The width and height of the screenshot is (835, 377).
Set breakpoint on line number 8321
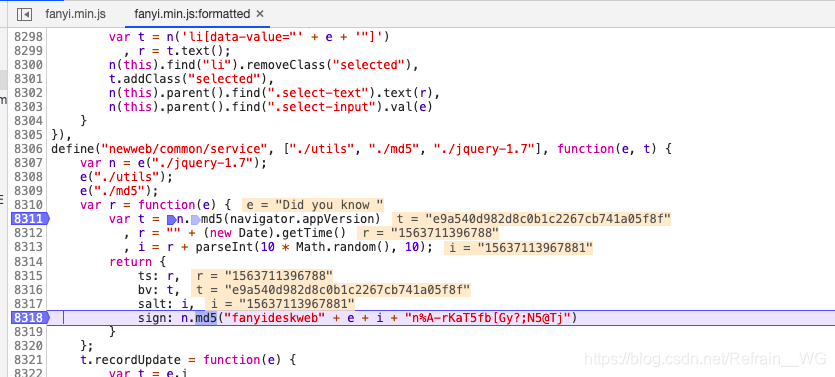29,360
